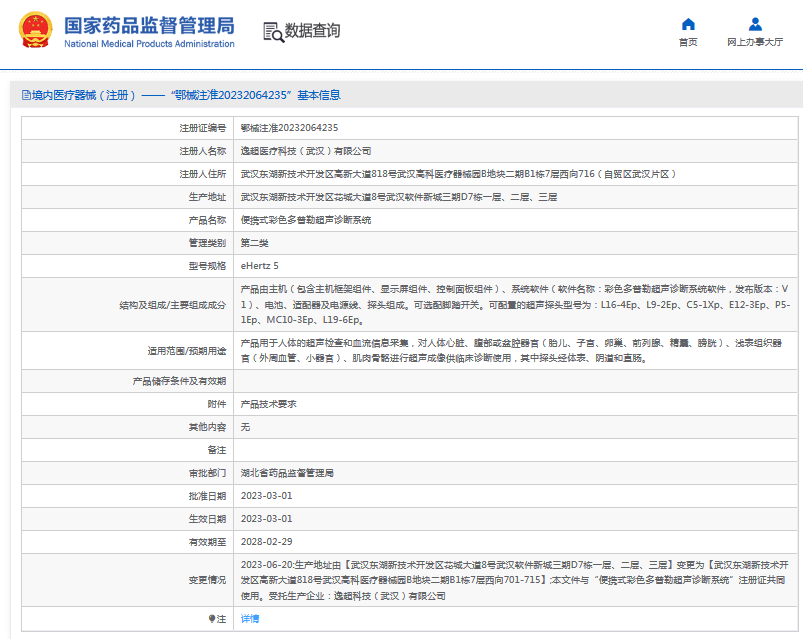Click the 有效期至 row label
Screen dimensions: 803x639
pyautogui.click(x=207, y=542)
